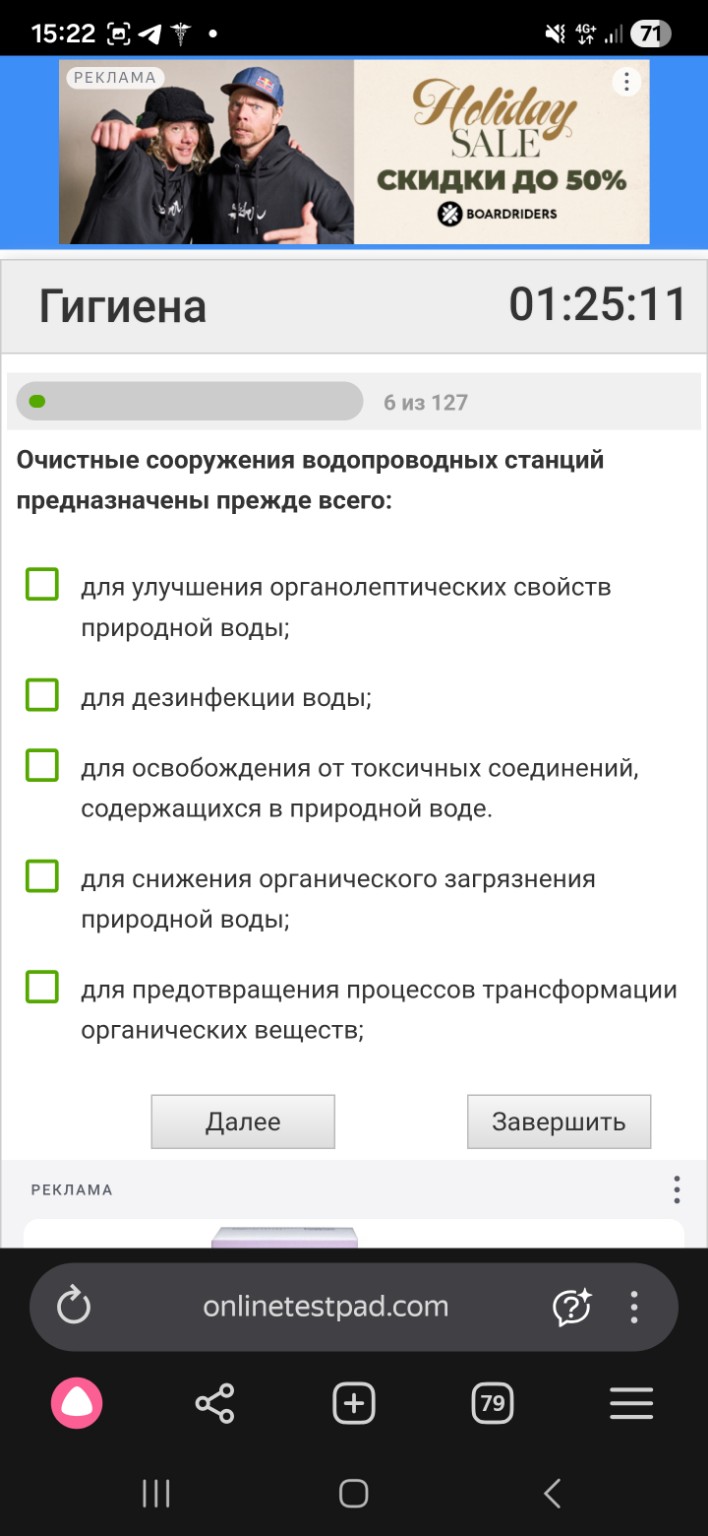Open recent apps with the navigation key
The image size is (708, 1536).
(x=156, y=1494)
